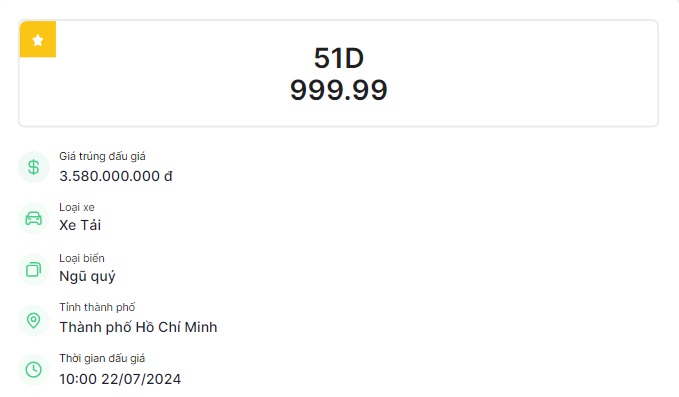Screen dimensions: 679x397
Task: Click the yellow corner badge of the plate card
Action: [x=38, y=39]
